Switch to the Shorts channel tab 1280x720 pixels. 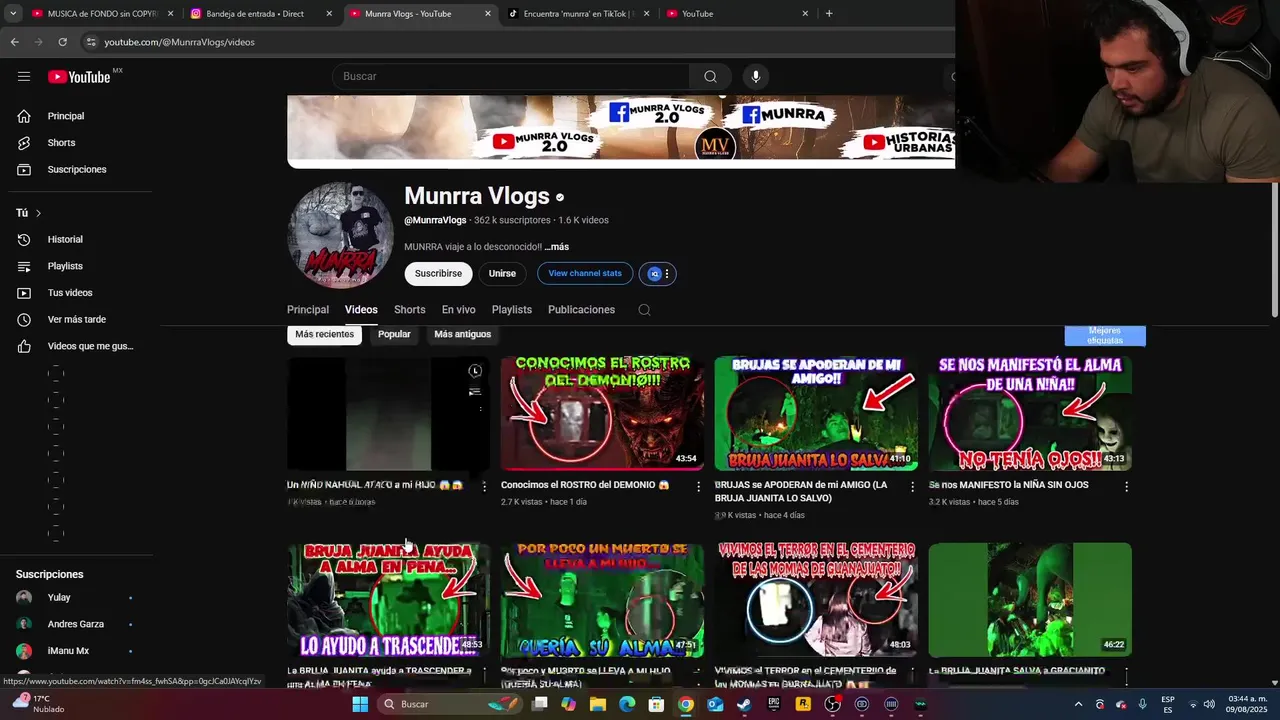(x=409, y=310)
